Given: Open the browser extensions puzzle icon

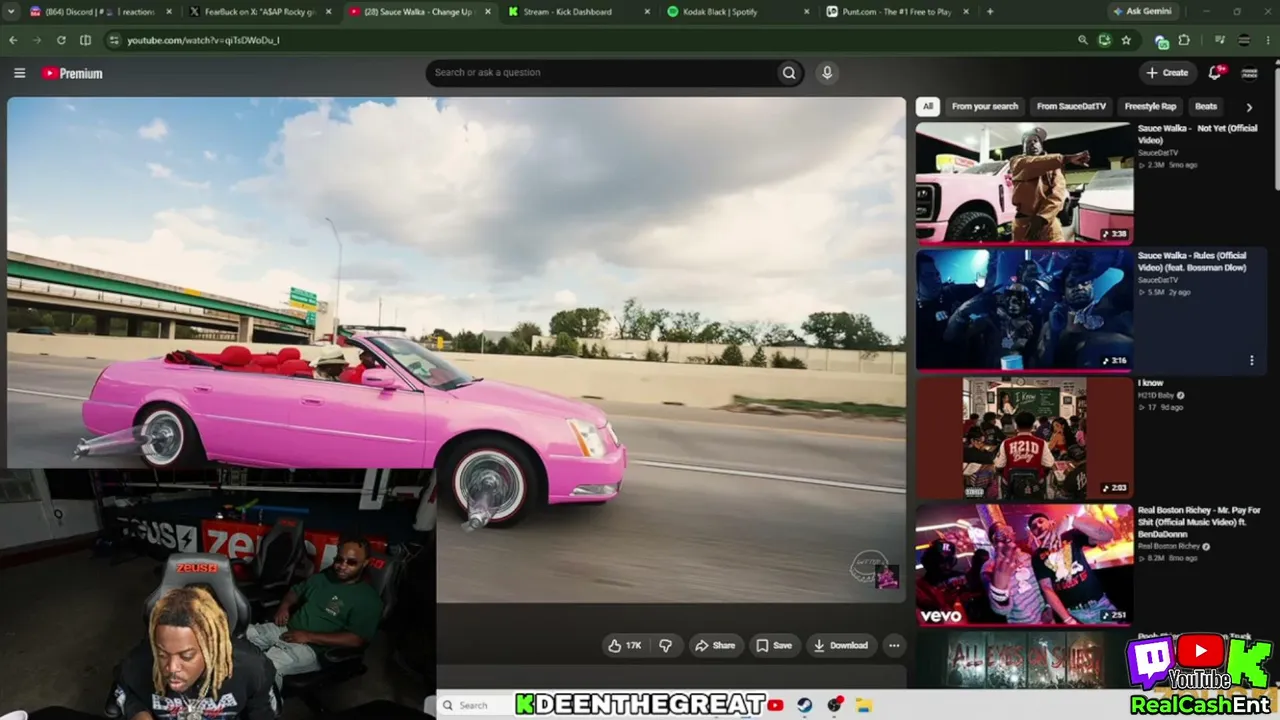Looking at the screenshot, I should pyautogui.click(x=1184, y=40).
